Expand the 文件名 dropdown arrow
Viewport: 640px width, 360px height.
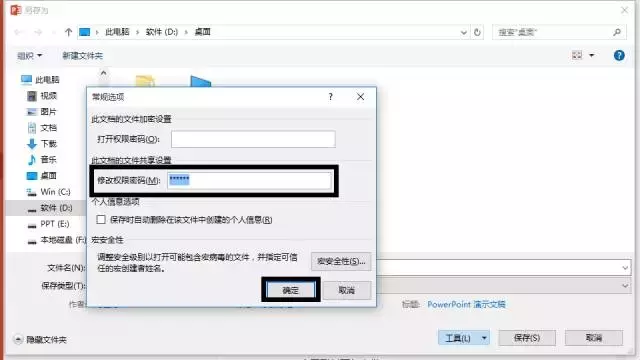click(625, 268)
